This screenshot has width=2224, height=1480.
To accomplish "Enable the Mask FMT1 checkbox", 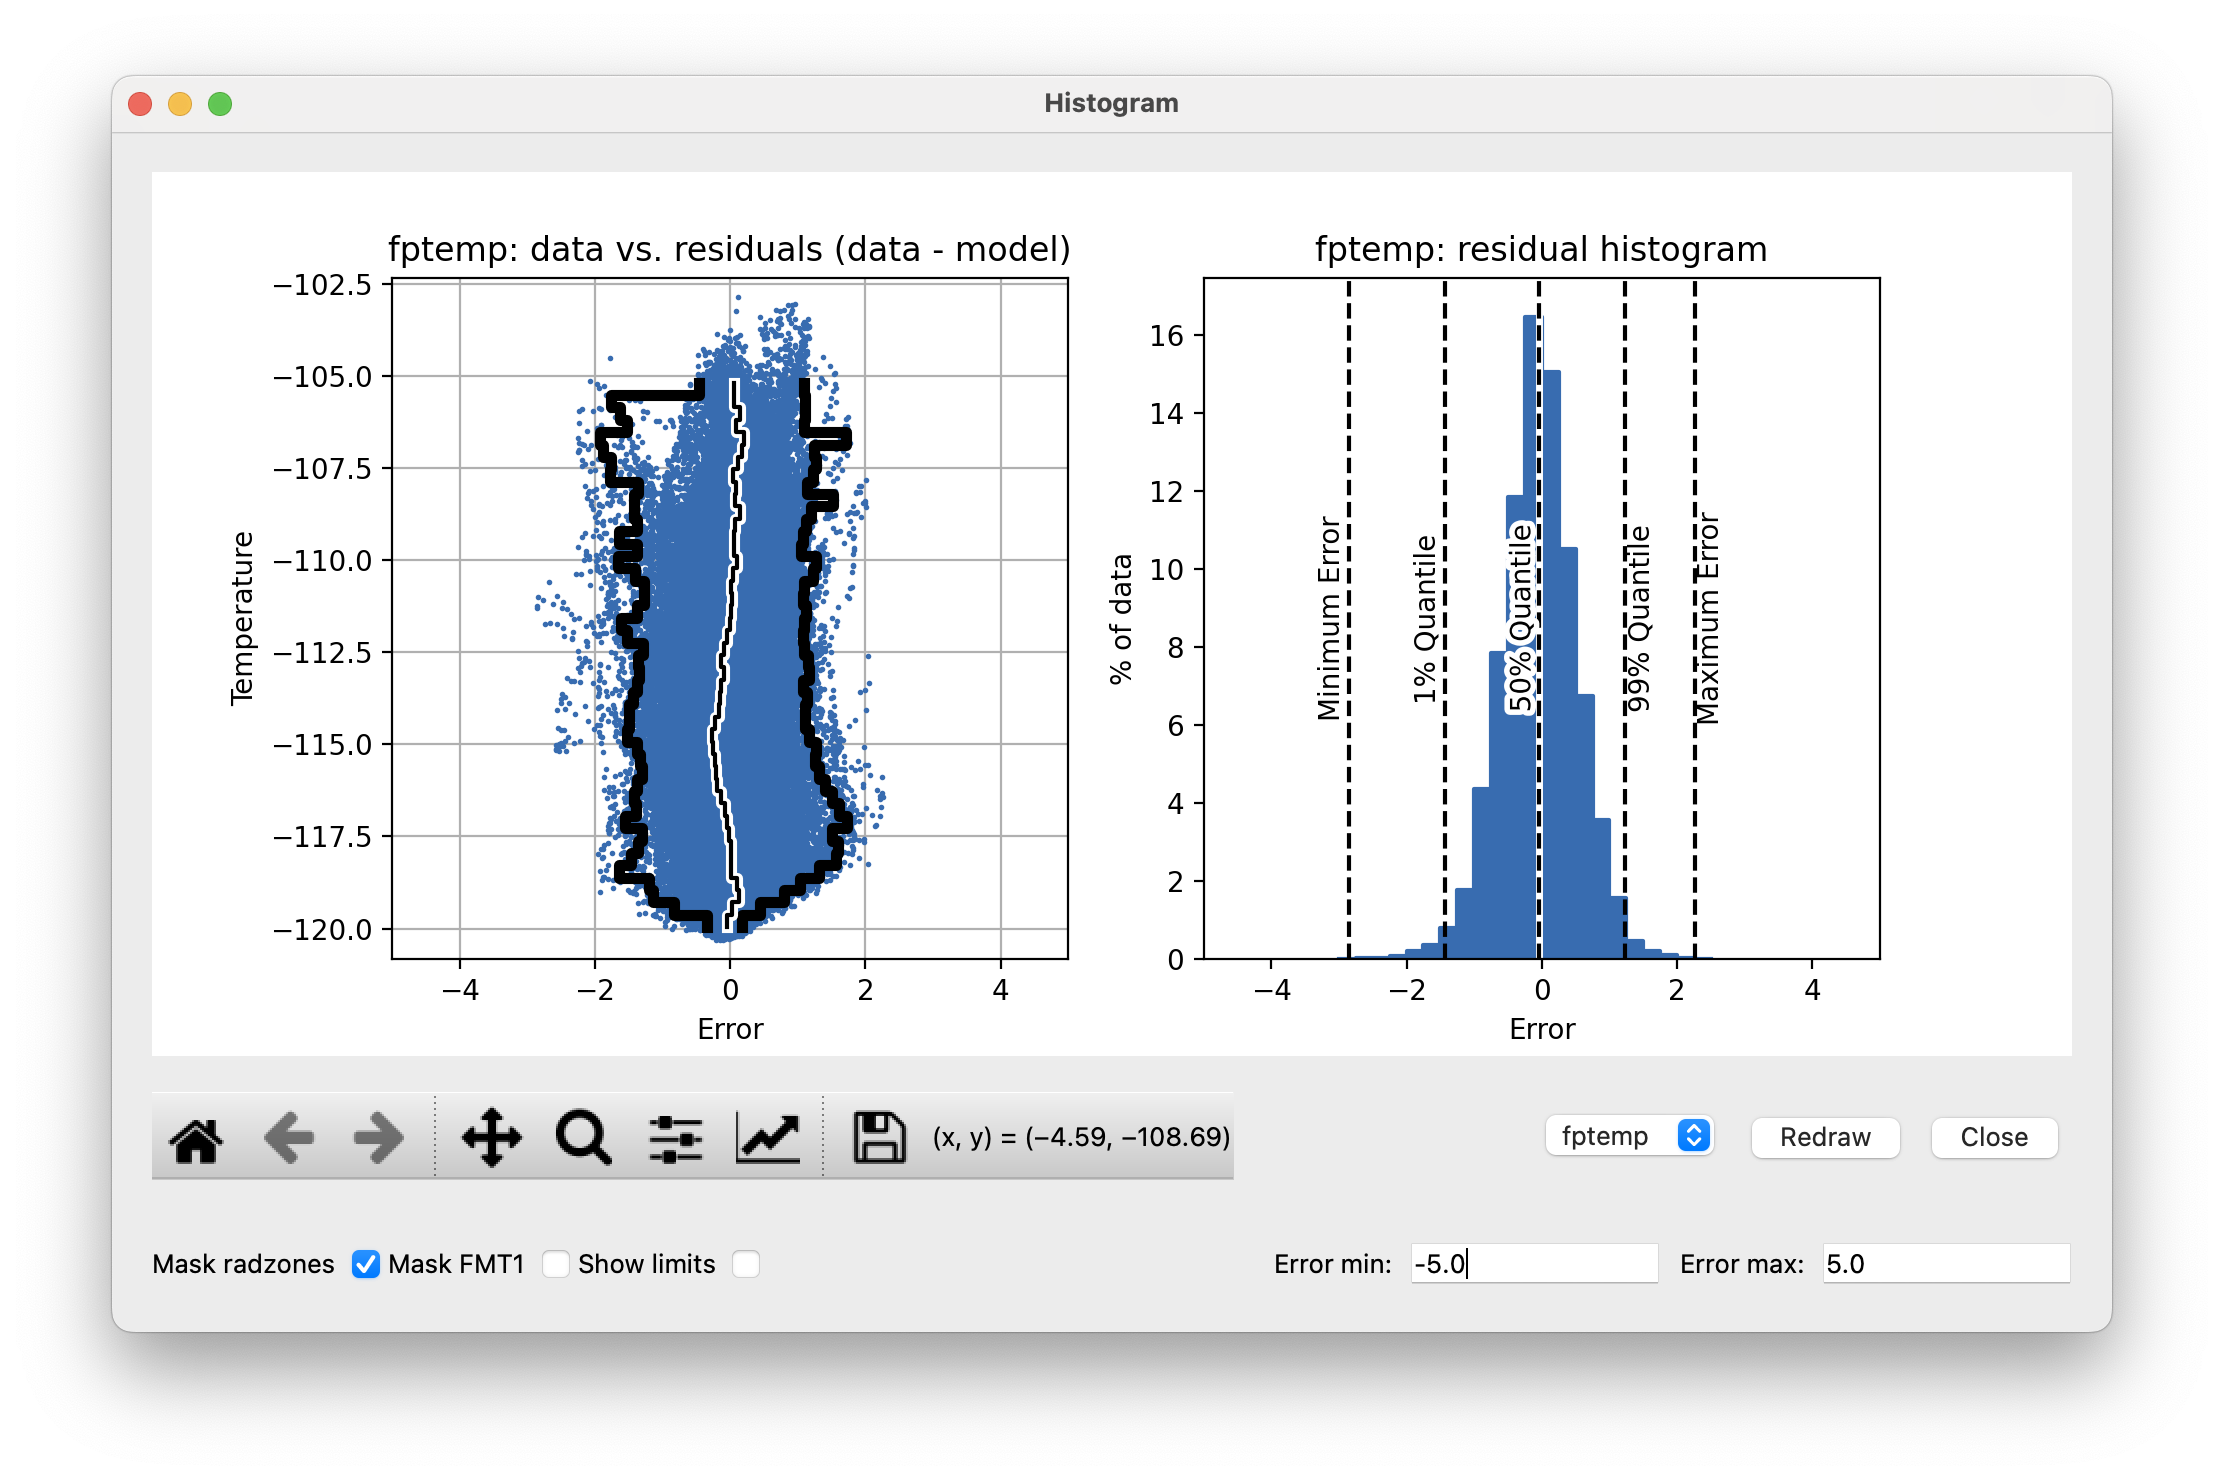I will [x=556, y=1264].
